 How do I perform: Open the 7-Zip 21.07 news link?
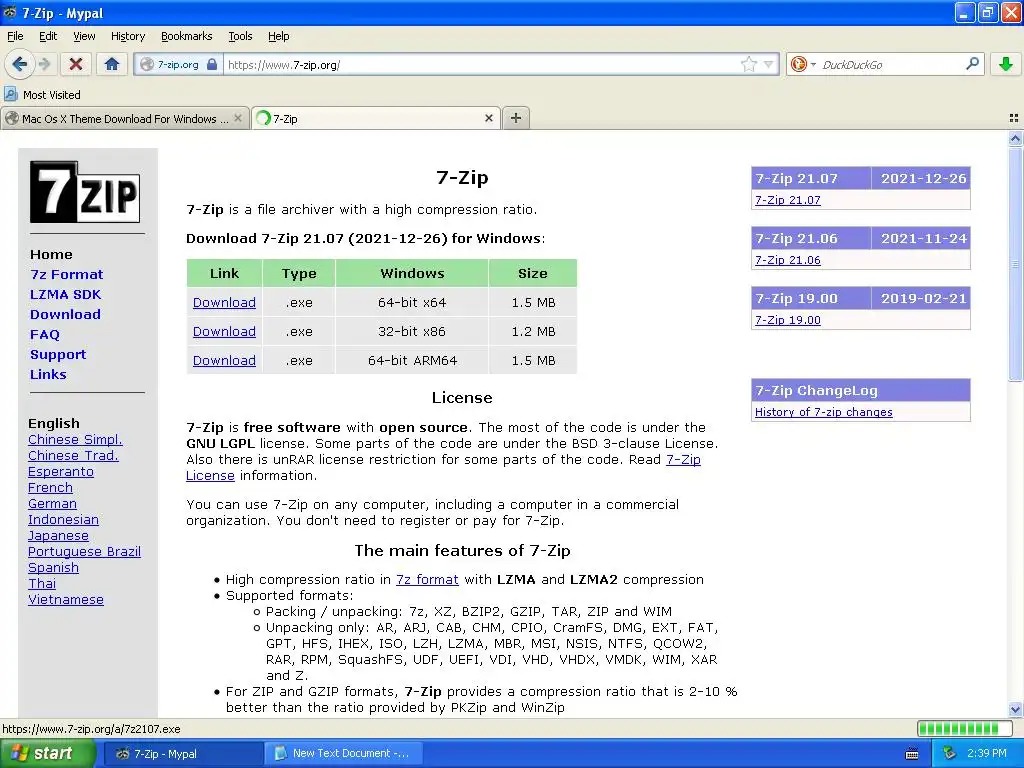click(x=788, y=200)
